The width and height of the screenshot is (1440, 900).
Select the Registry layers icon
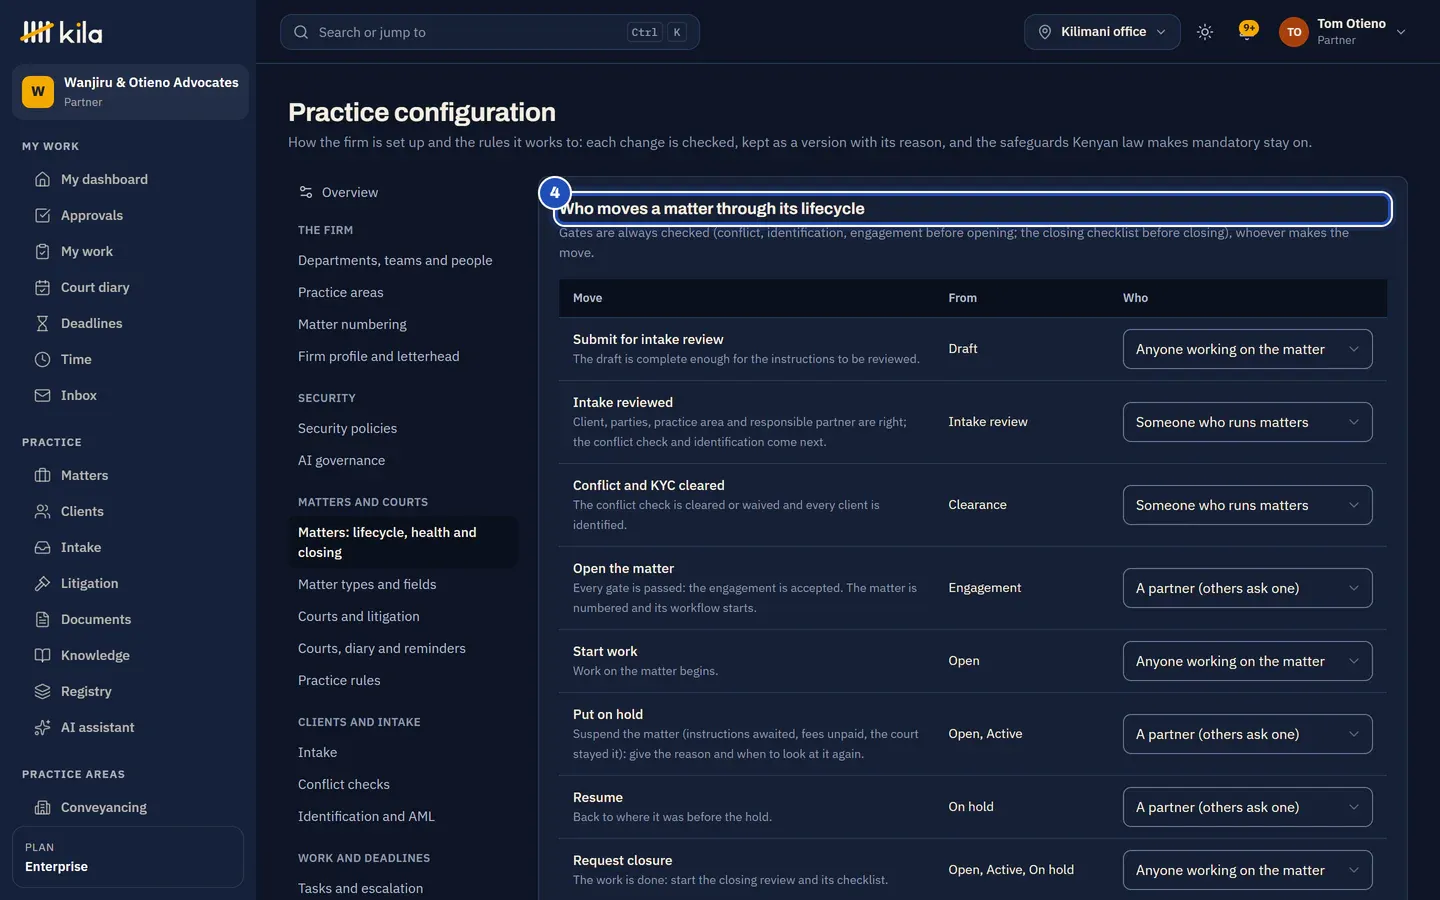[x=42, y=691]
